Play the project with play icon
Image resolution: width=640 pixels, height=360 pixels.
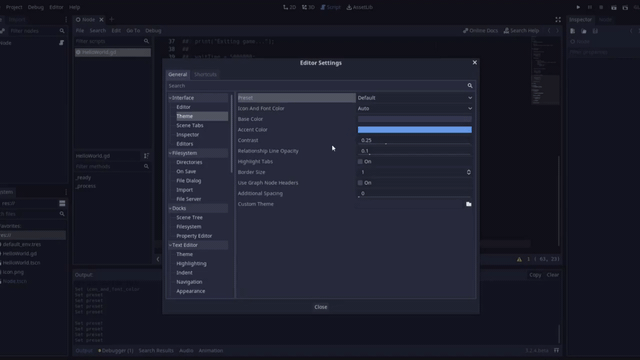tap(578, 7)
